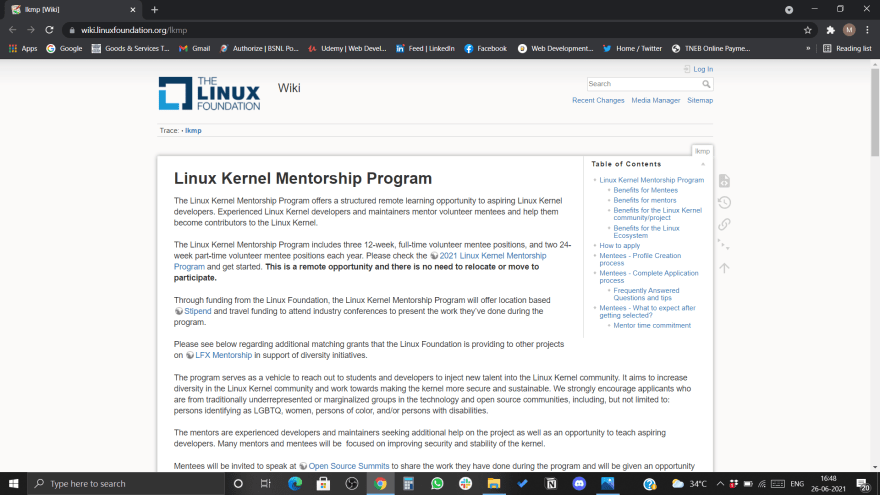Click the lkmp trace breadcrumb

(193, 131)
